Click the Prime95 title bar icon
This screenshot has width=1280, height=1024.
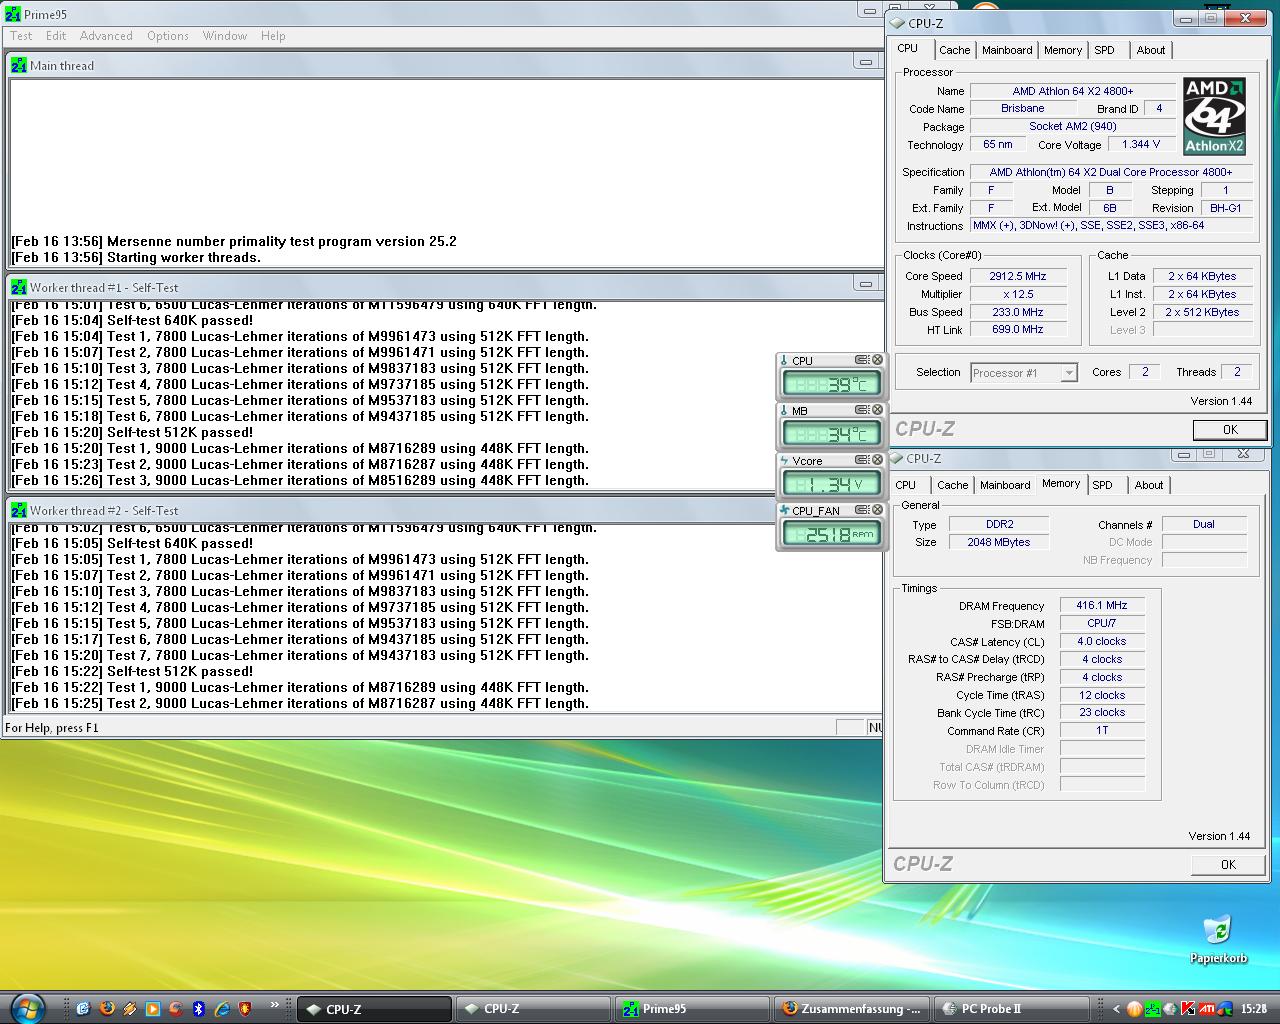click(13, 15)
